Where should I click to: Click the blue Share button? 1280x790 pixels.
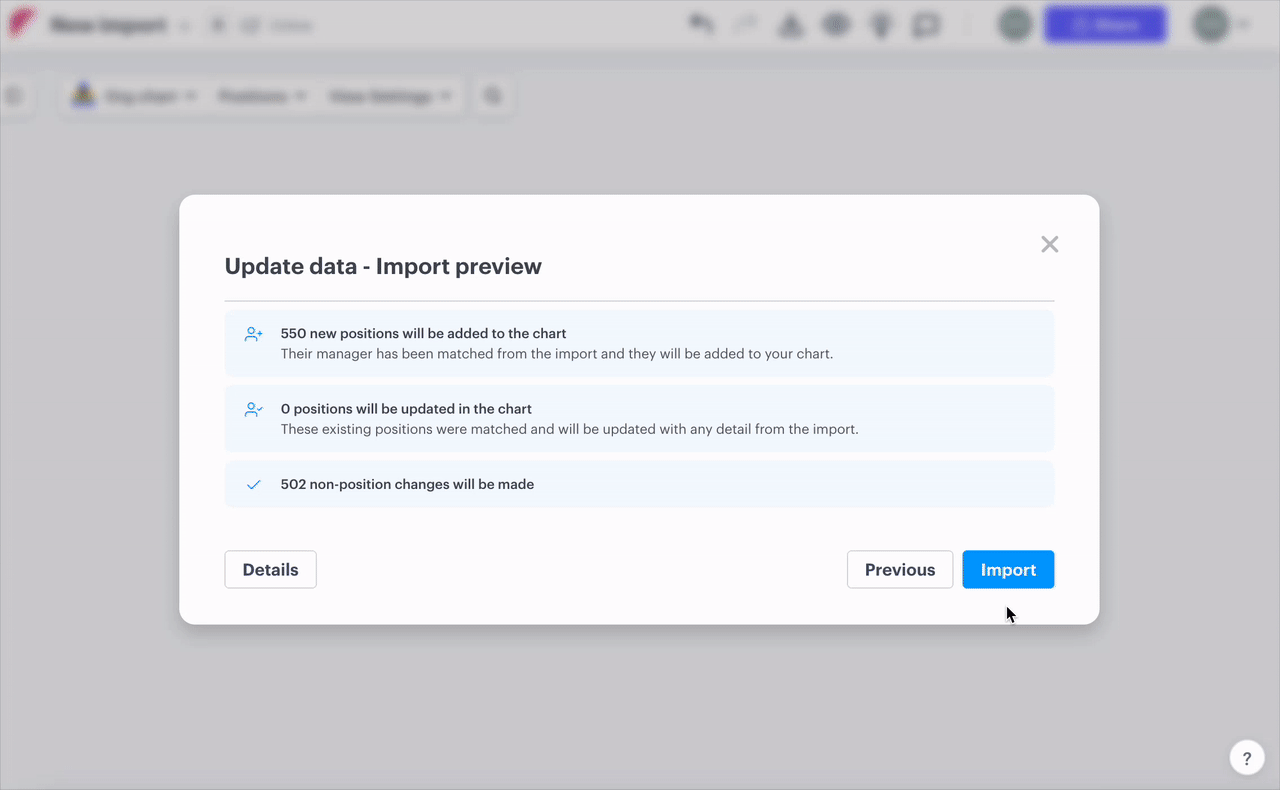tap(1105, 25)
